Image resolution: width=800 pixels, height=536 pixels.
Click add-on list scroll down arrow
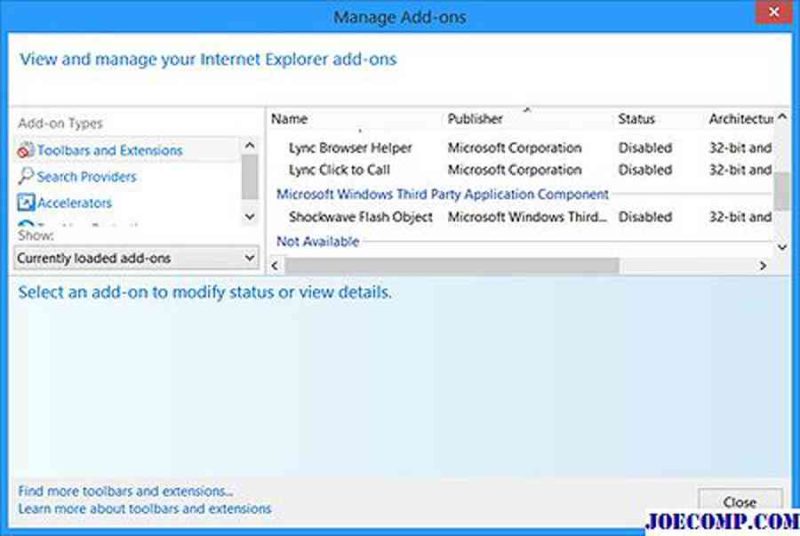(x=782, y=247)
